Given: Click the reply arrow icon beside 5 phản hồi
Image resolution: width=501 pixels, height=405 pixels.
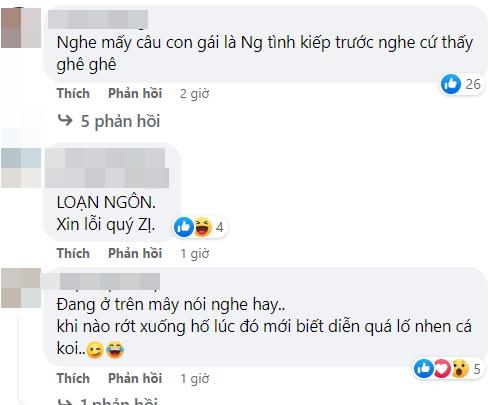Looking at the screenshot, I should pos(65,120).
